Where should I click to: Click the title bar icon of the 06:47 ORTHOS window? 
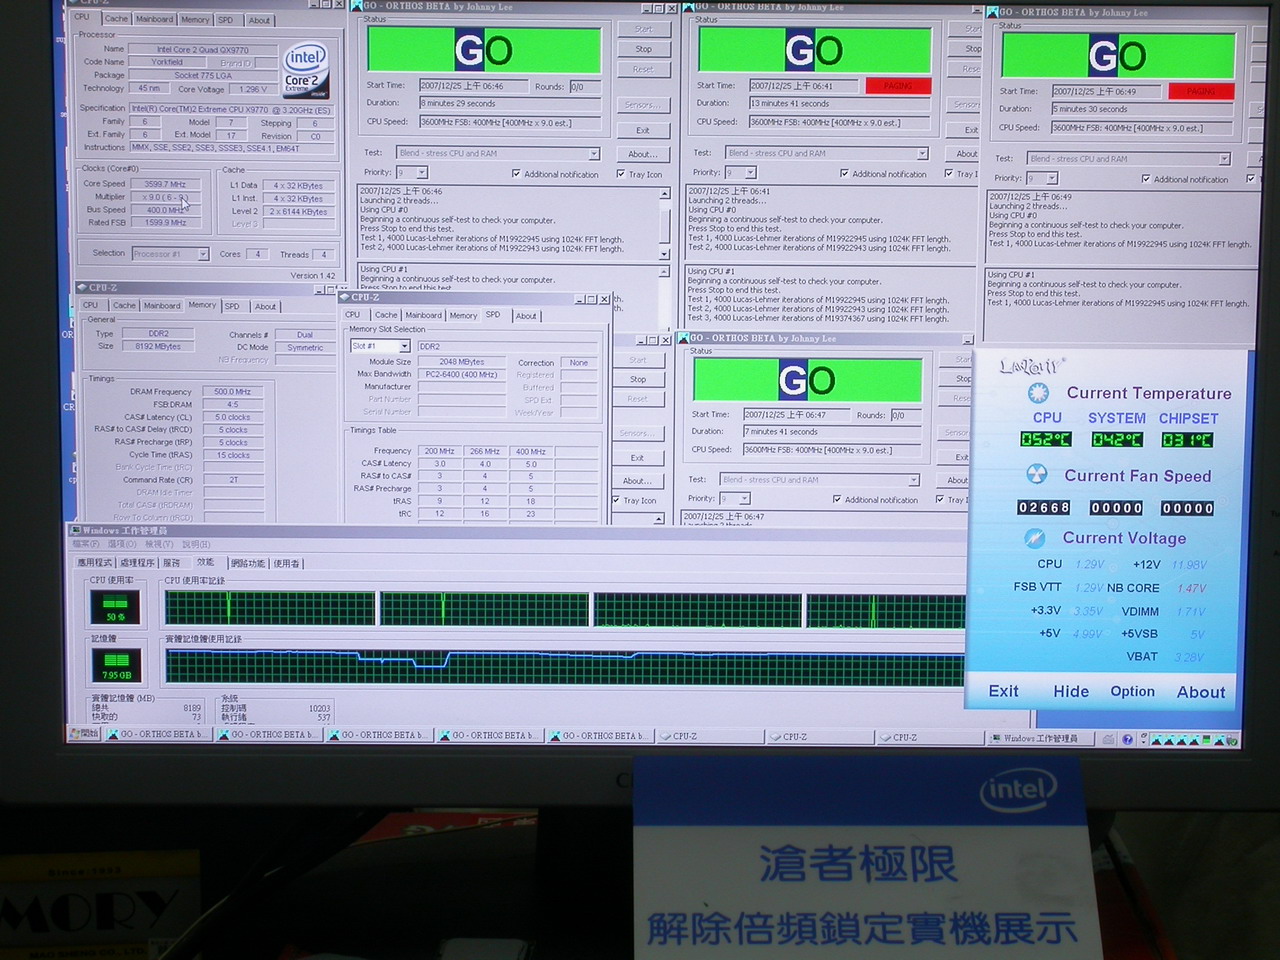point(683,339)
